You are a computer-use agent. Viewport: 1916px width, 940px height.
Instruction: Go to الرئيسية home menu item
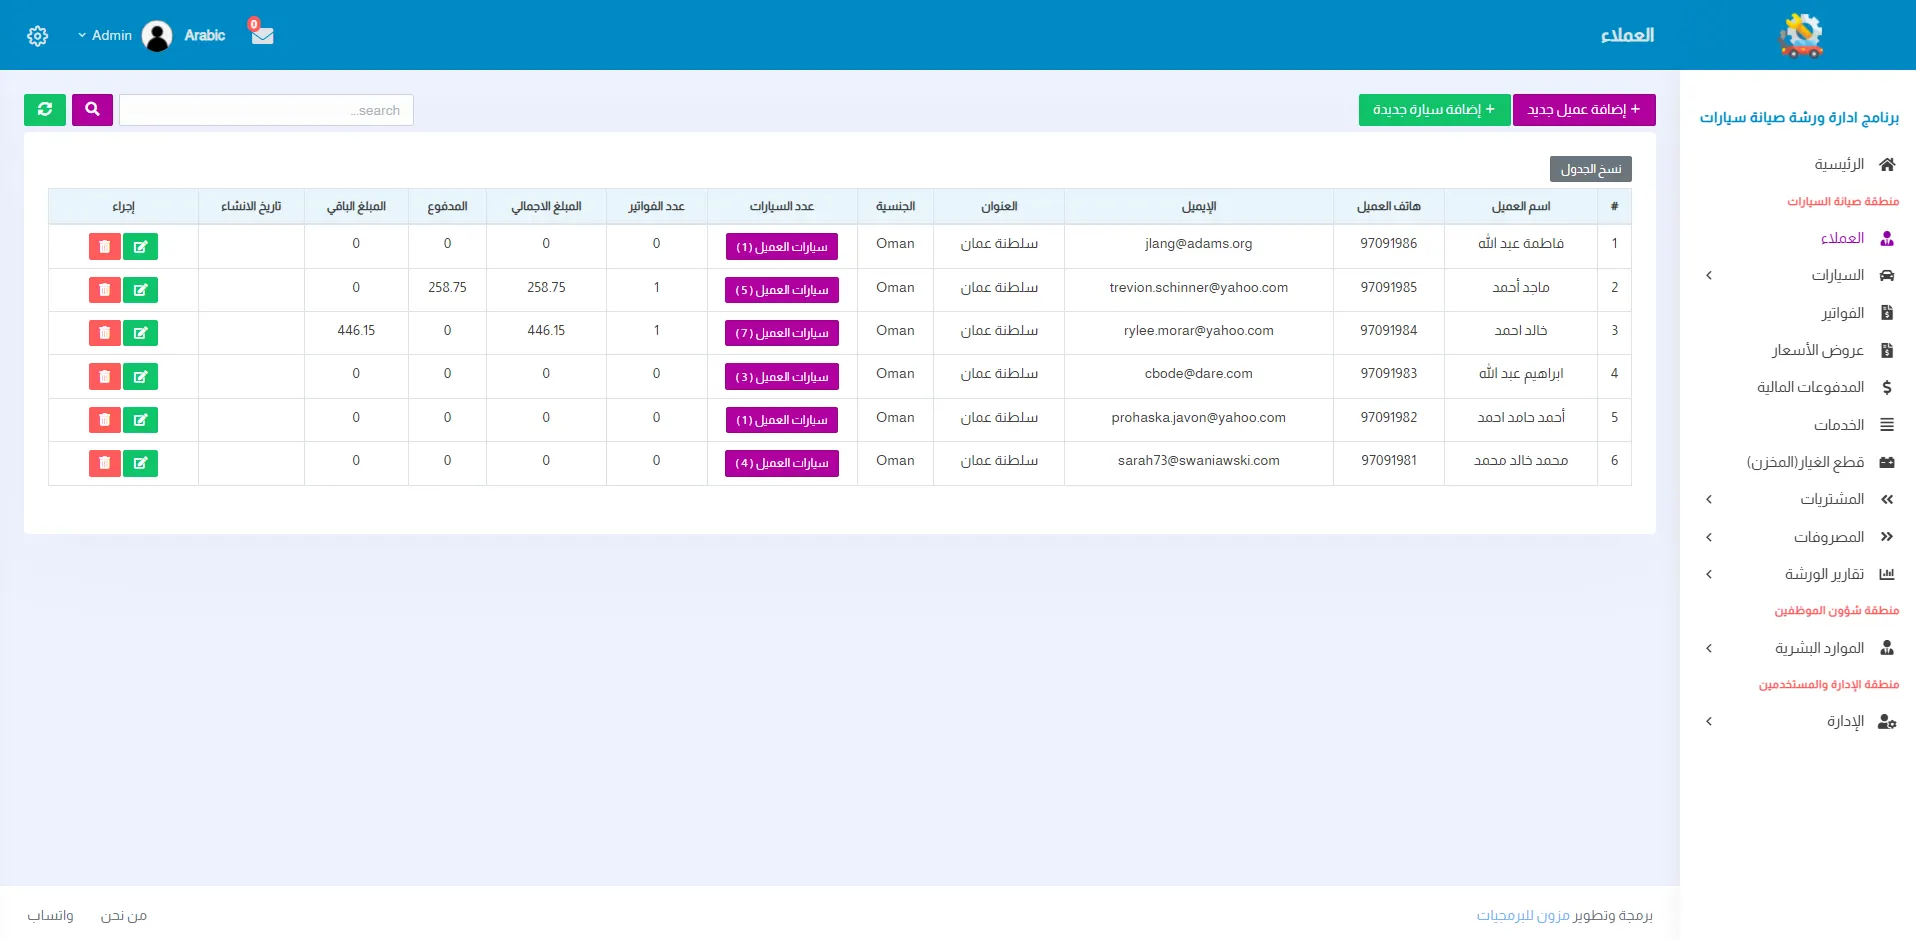click(1839, 164)
